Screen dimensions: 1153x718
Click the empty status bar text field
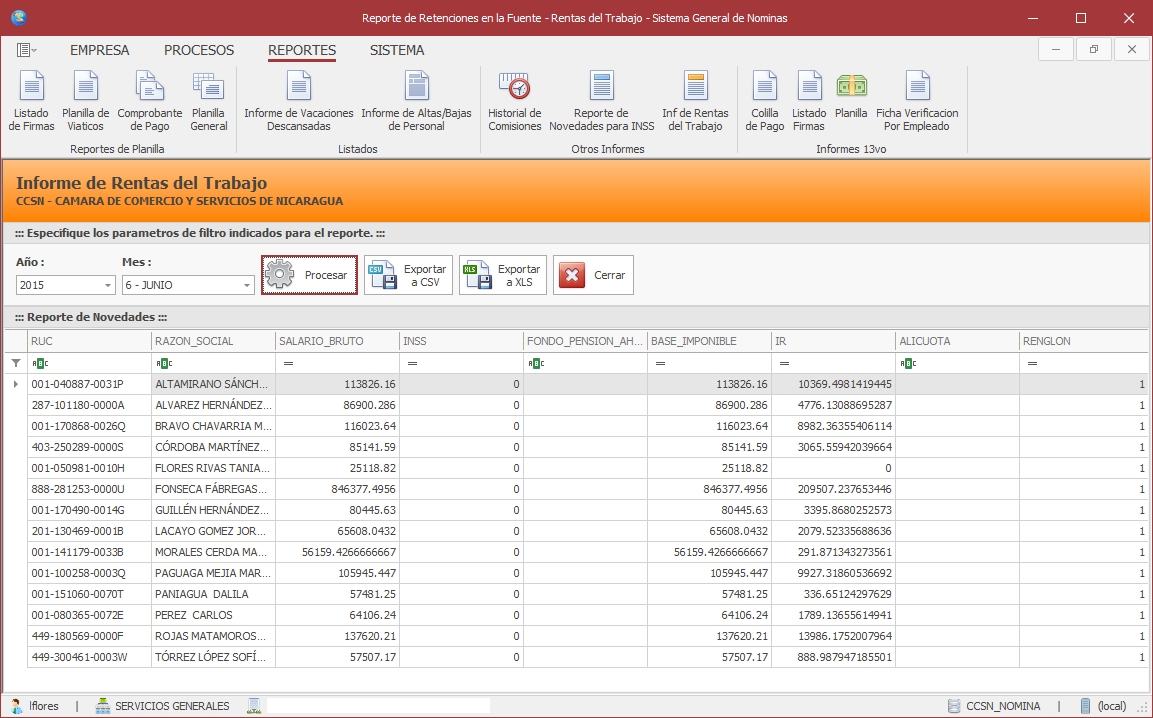(x=378, y=706)
